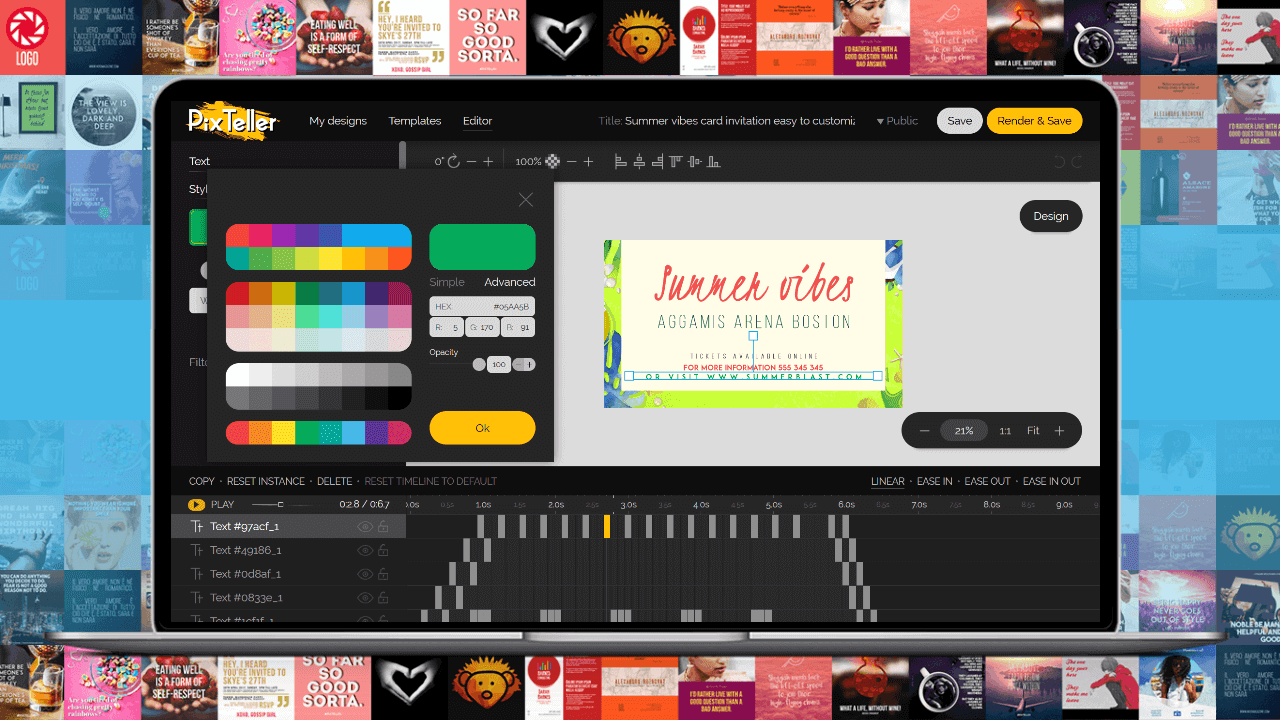Click the current green color preview
Screen dimensions: 1280x720
click(483, 247)
